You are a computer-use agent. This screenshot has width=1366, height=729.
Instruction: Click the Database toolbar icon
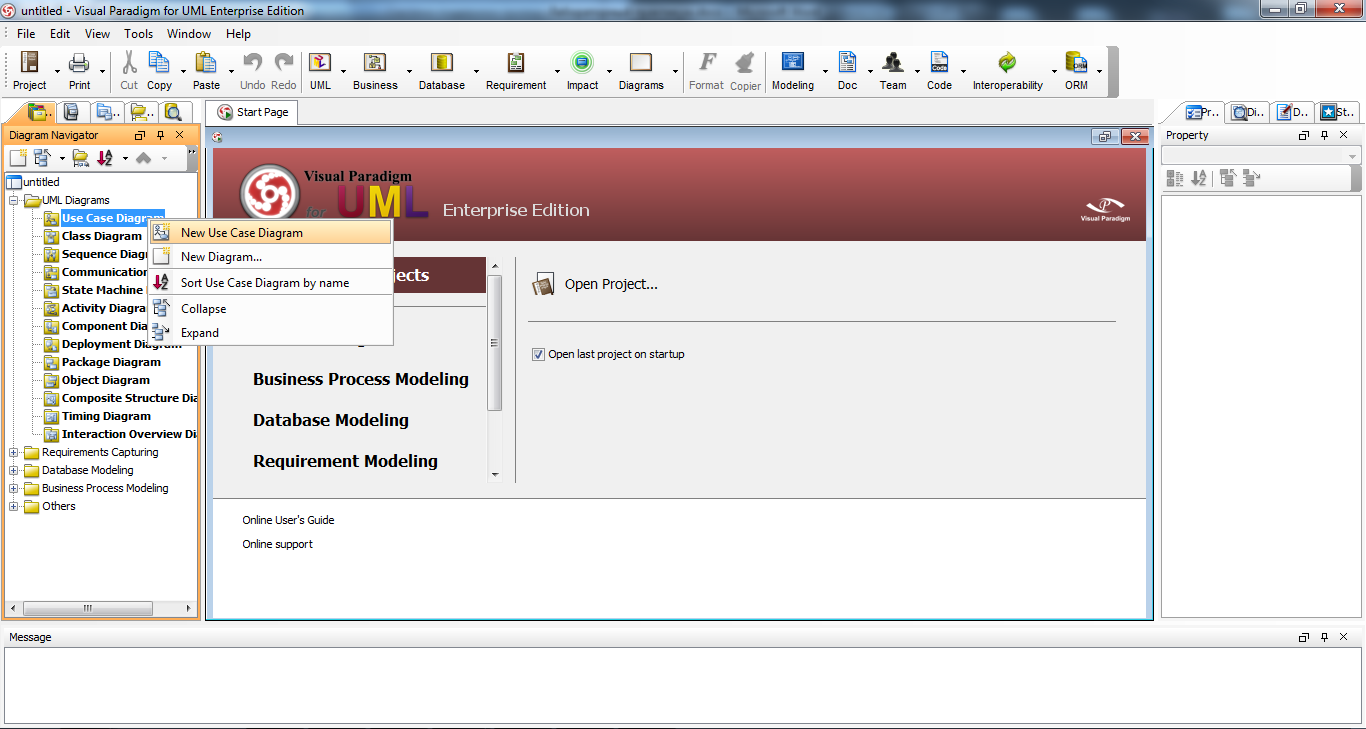441,63
